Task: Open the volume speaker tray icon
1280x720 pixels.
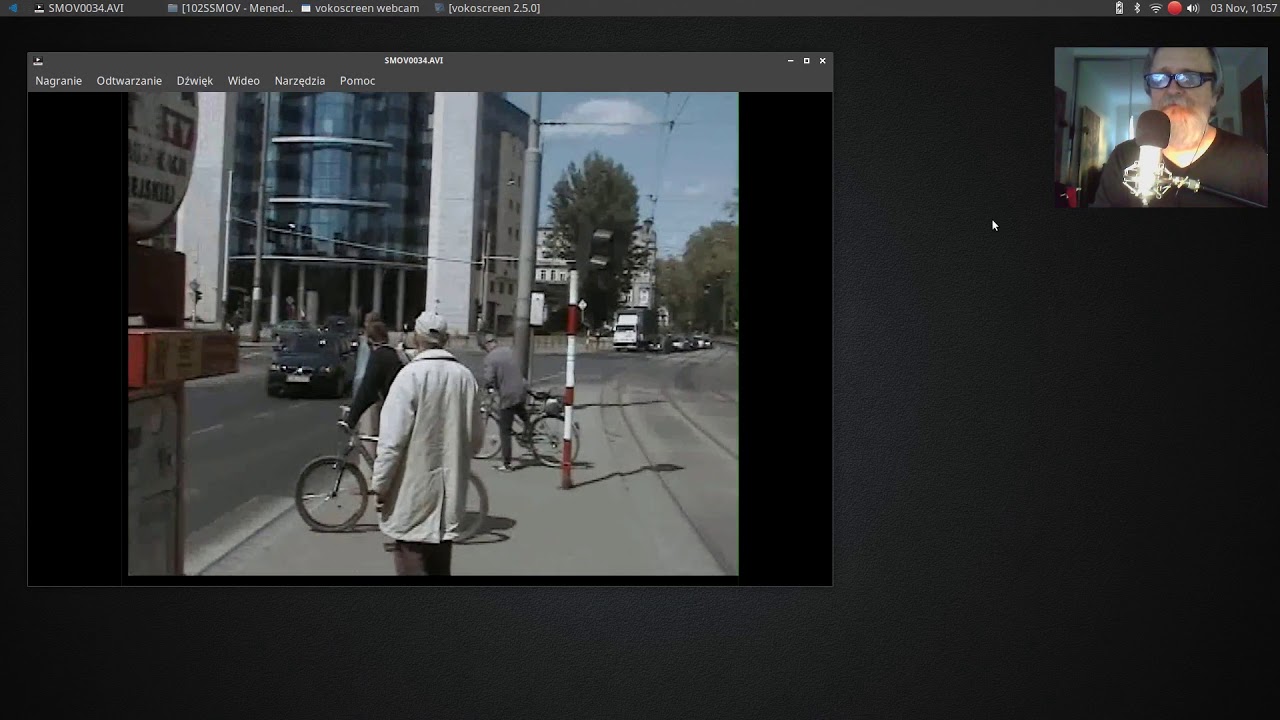Action: [x=1192, y=8]
